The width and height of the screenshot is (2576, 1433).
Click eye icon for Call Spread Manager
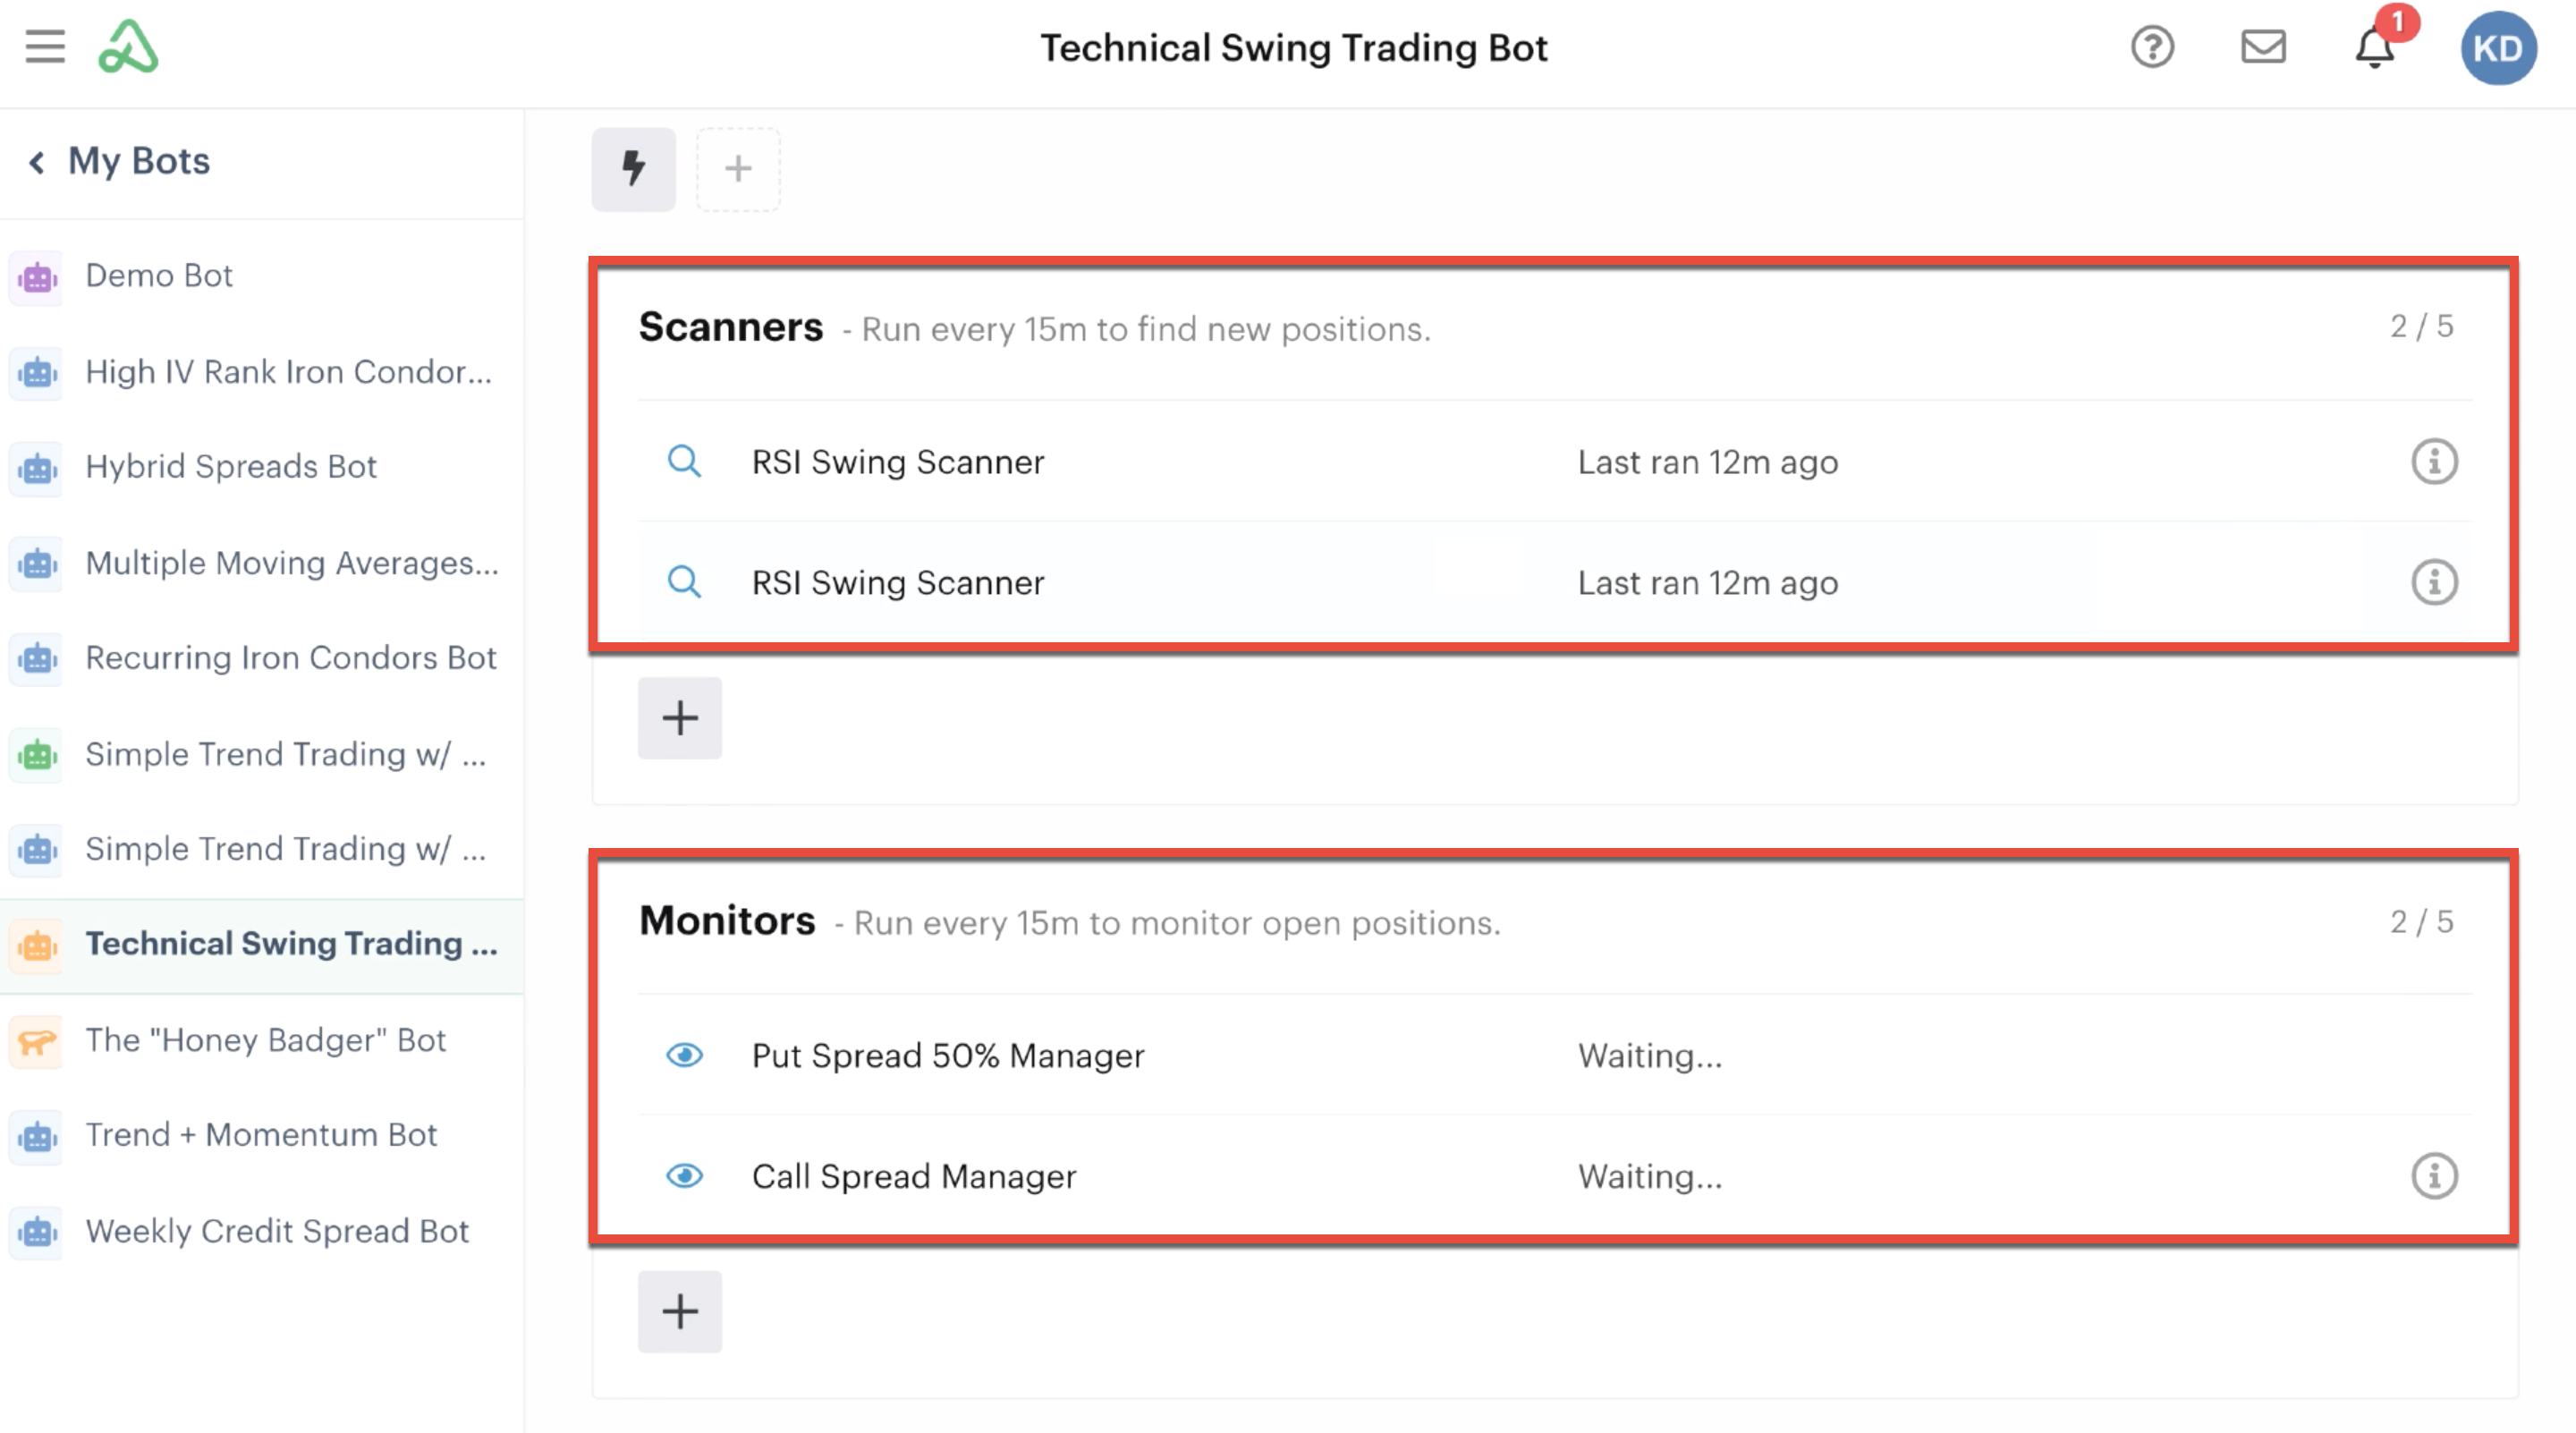pos(685,1176)
